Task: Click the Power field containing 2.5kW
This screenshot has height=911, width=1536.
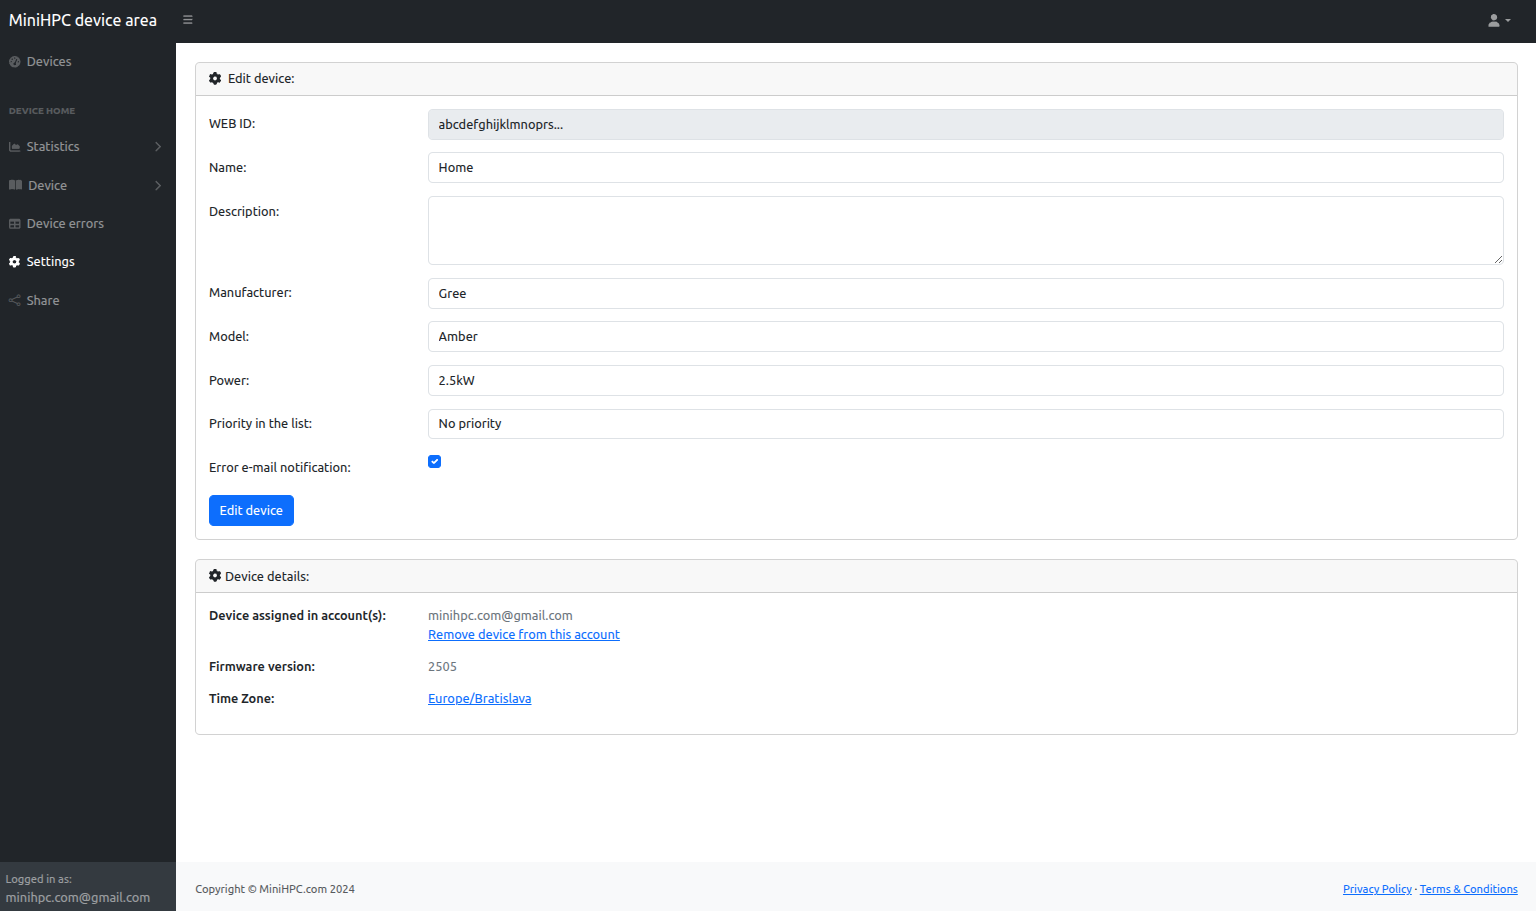Action: (x=965, y=381)
